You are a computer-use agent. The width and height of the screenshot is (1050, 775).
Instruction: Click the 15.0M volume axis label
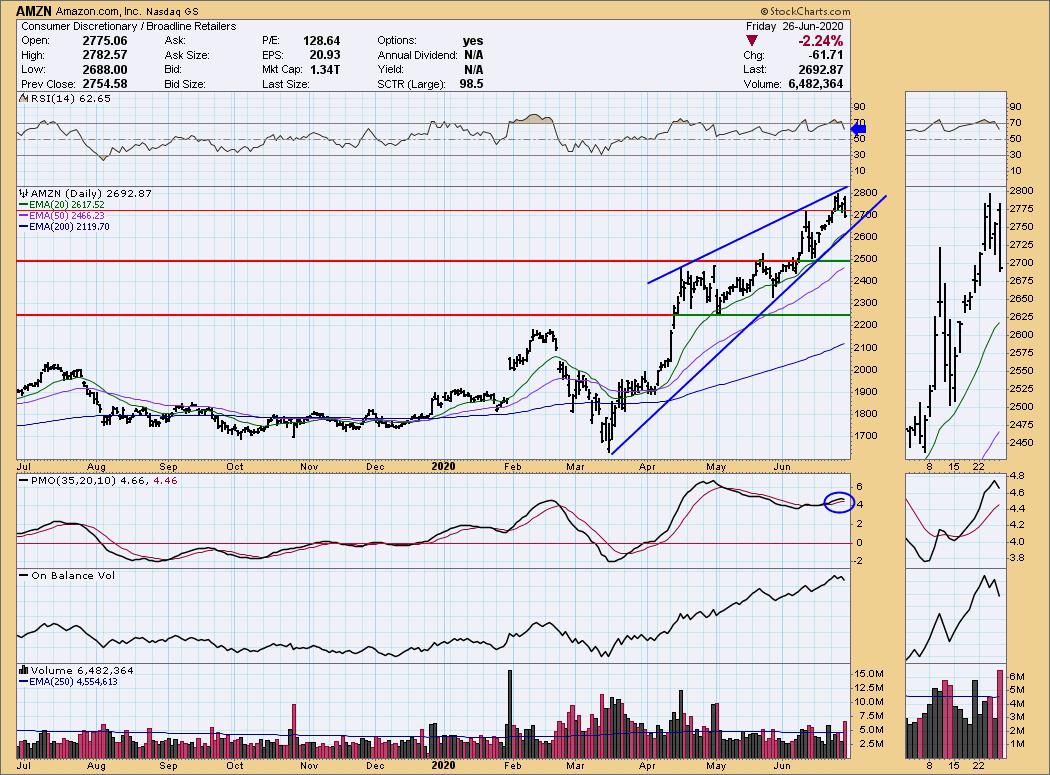tap(869, 674)
